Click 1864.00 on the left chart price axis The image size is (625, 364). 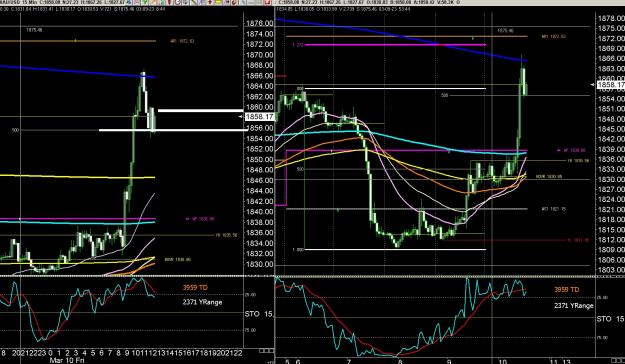[259, 86]
